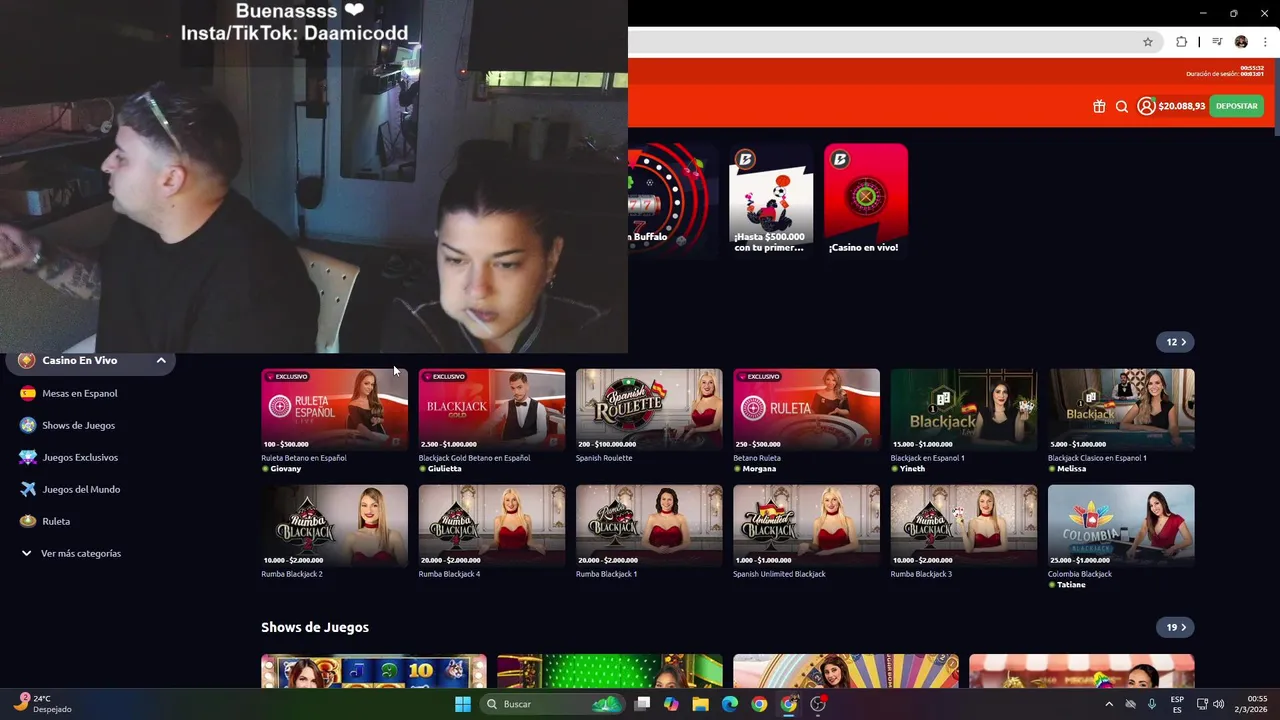The width and height of the screenshot is (1280, 720).
Task: Open Task View in the taskbar
Action: coord(642,704)
